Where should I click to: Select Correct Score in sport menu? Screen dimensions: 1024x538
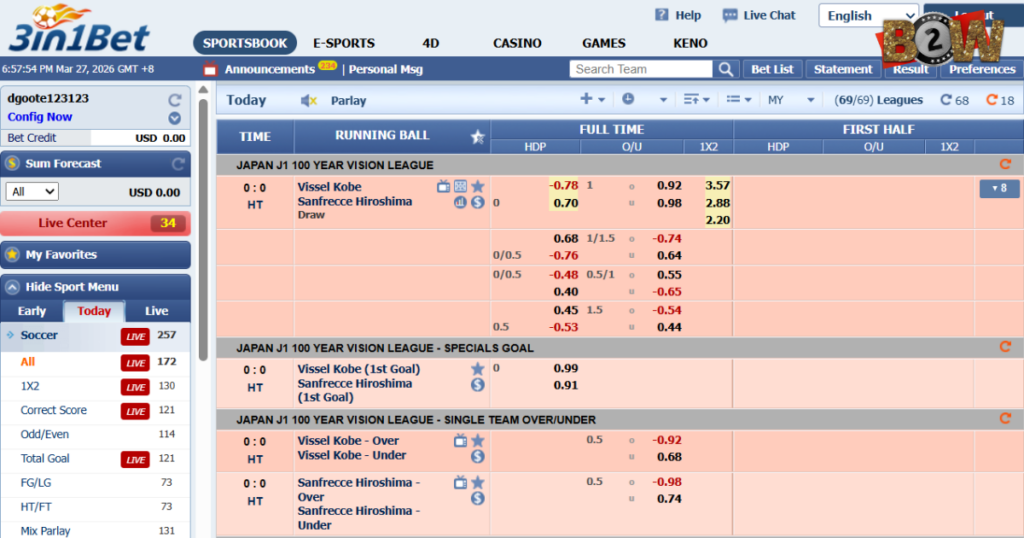54,410
